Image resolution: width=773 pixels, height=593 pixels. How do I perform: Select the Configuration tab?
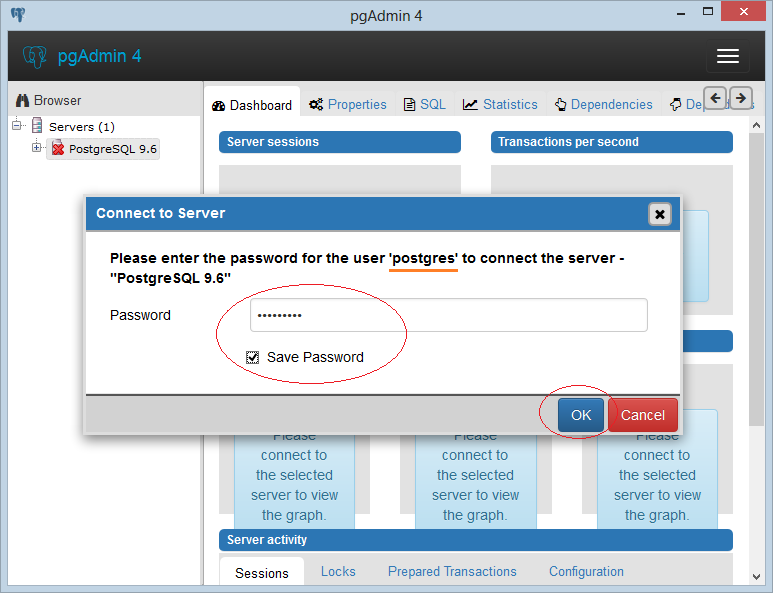586,571
